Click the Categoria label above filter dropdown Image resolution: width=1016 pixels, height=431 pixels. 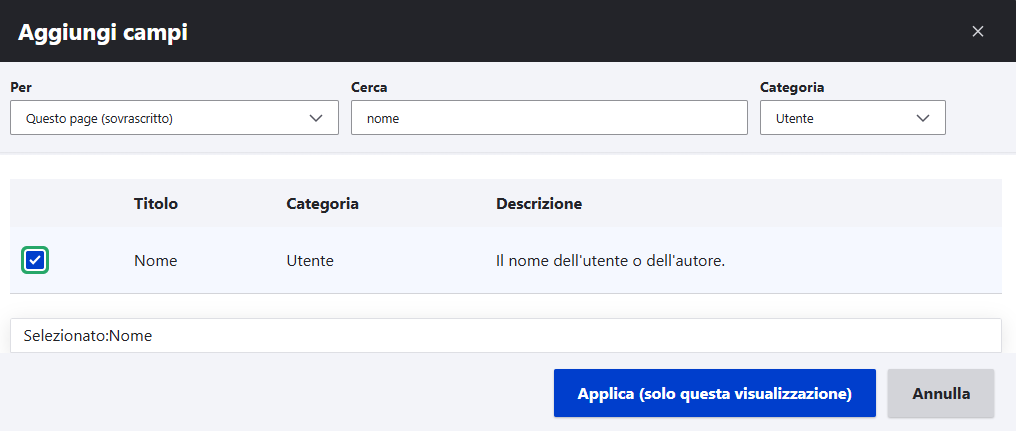pos(792,87)
